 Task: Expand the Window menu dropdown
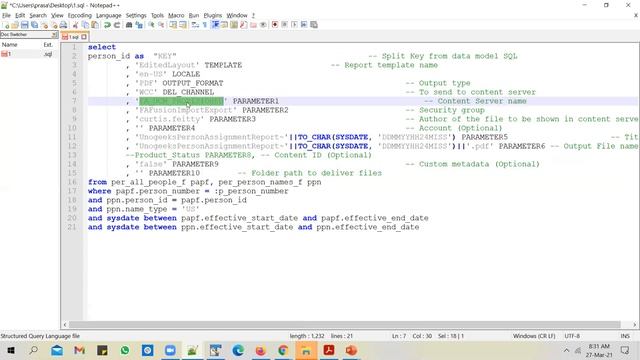pos(237,15)
